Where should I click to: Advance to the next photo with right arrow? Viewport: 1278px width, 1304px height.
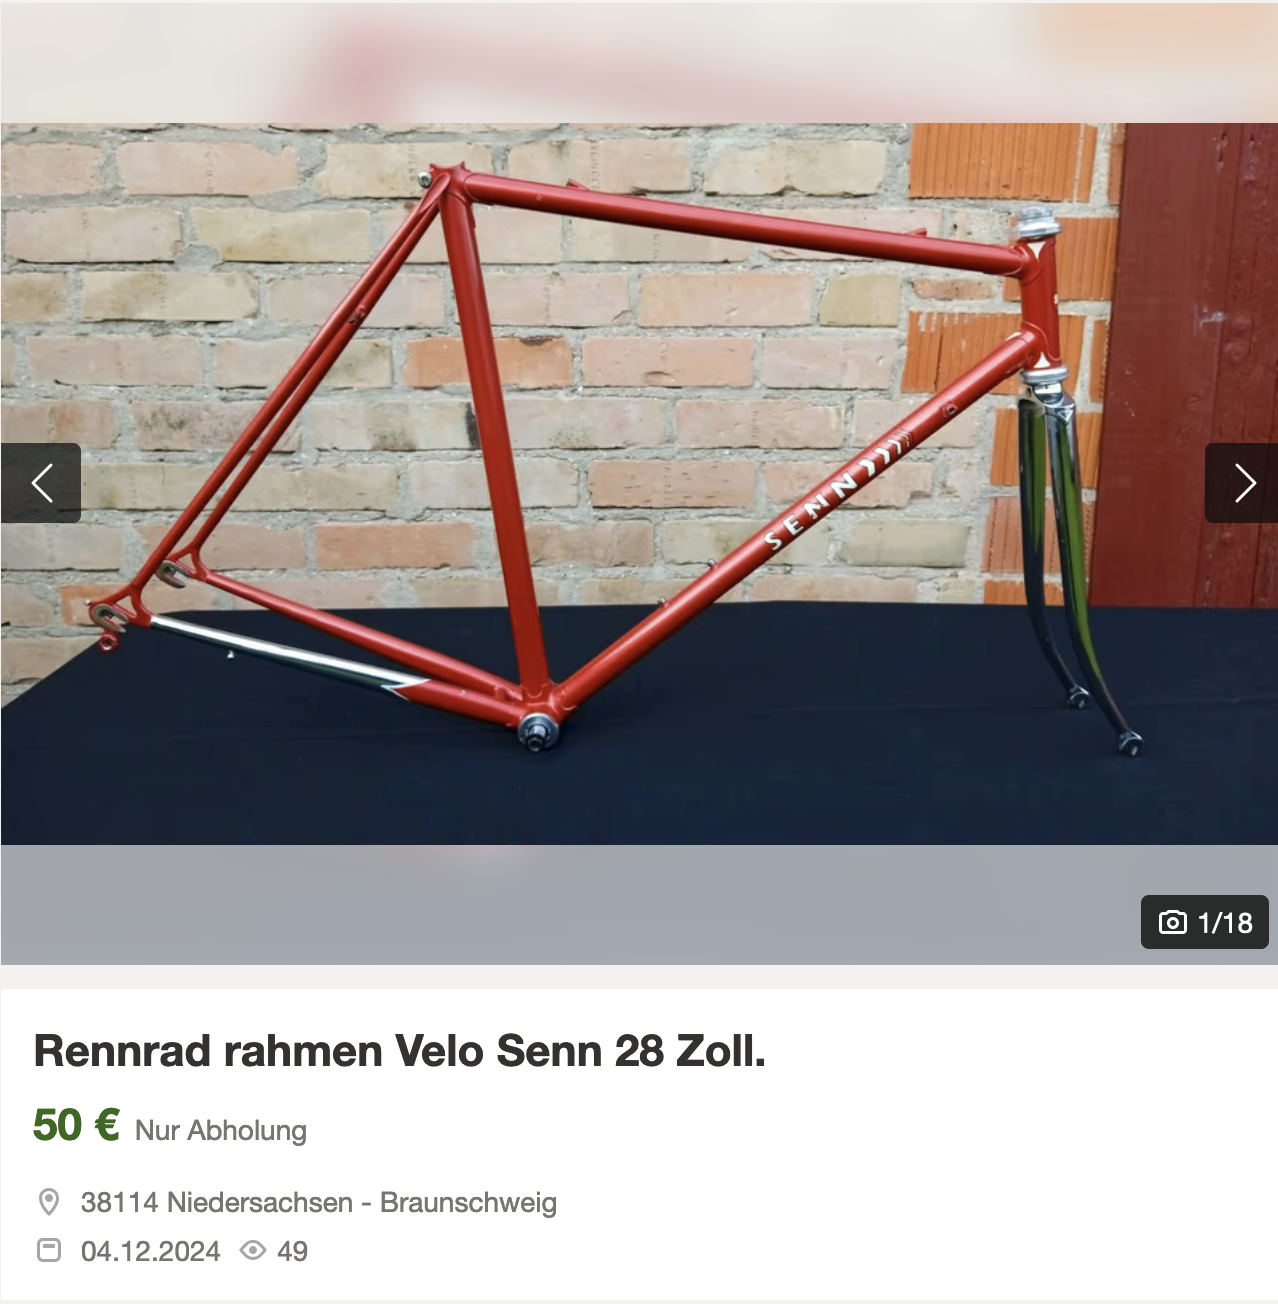point(1241,483)
